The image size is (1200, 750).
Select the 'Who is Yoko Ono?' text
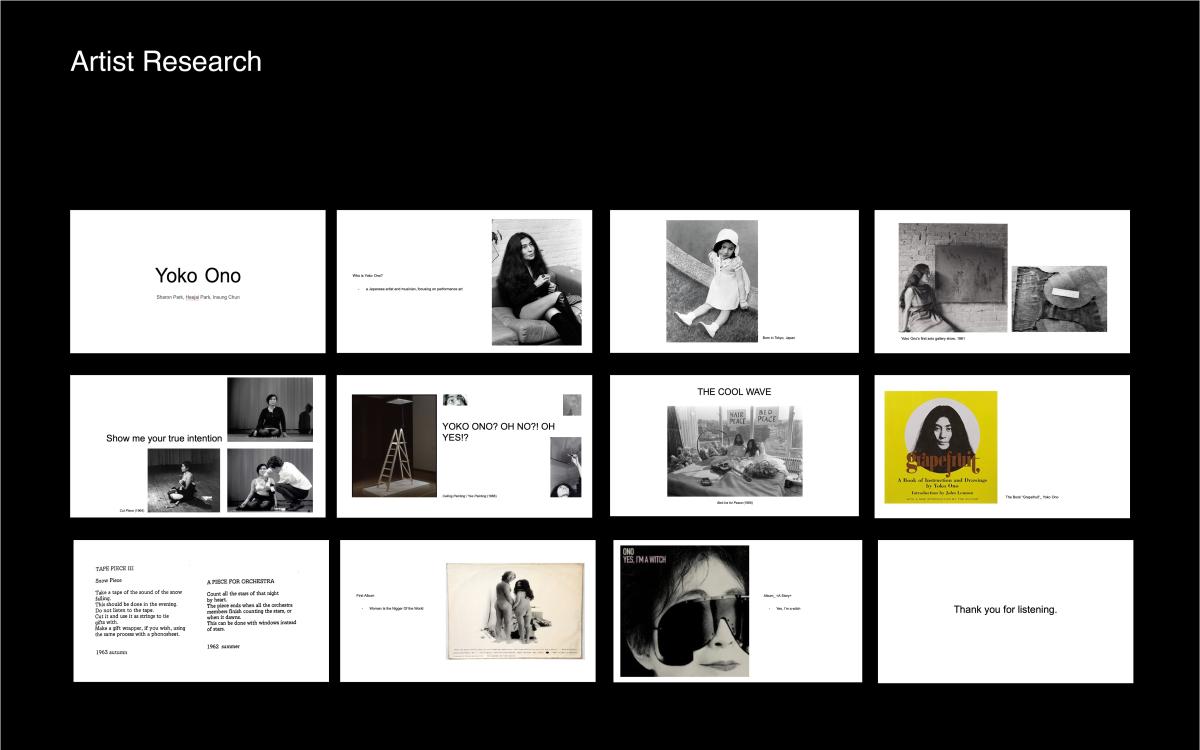pyautogui.click(x=368, y=275)
